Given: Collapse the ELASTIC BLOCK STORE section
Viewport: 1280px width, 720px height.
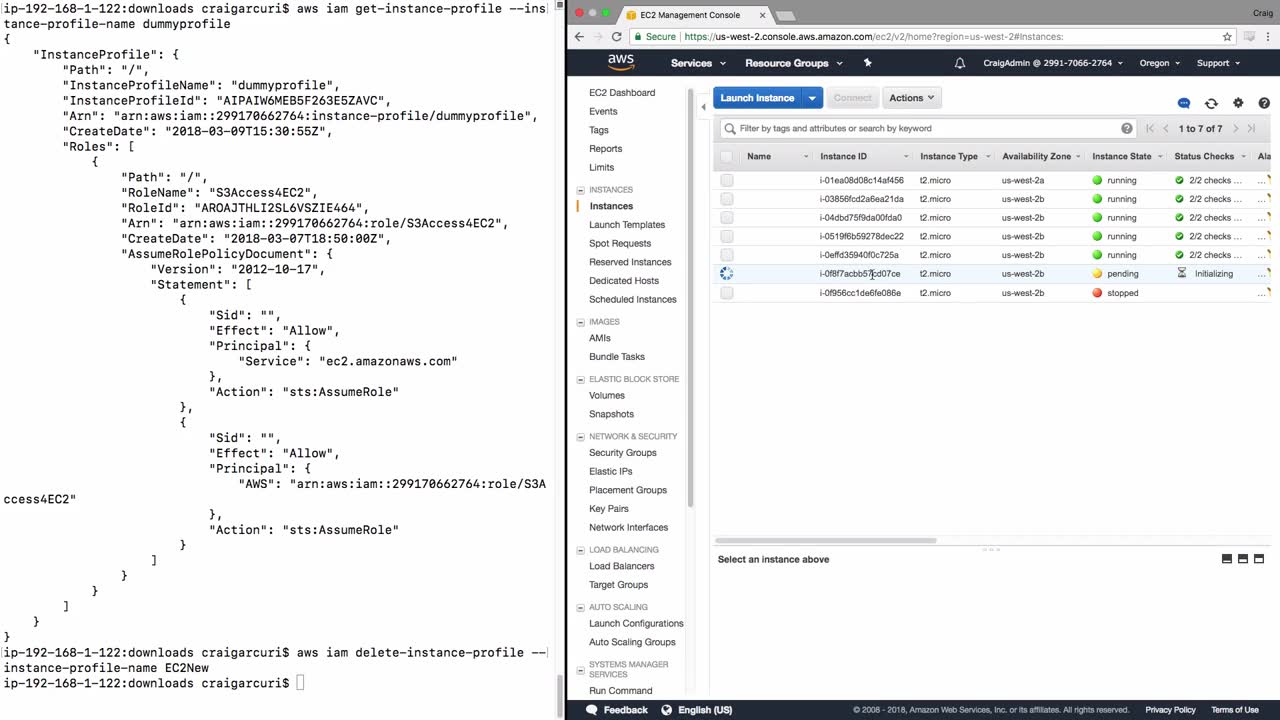Looking at the screenshot, I should coord(581,379).
